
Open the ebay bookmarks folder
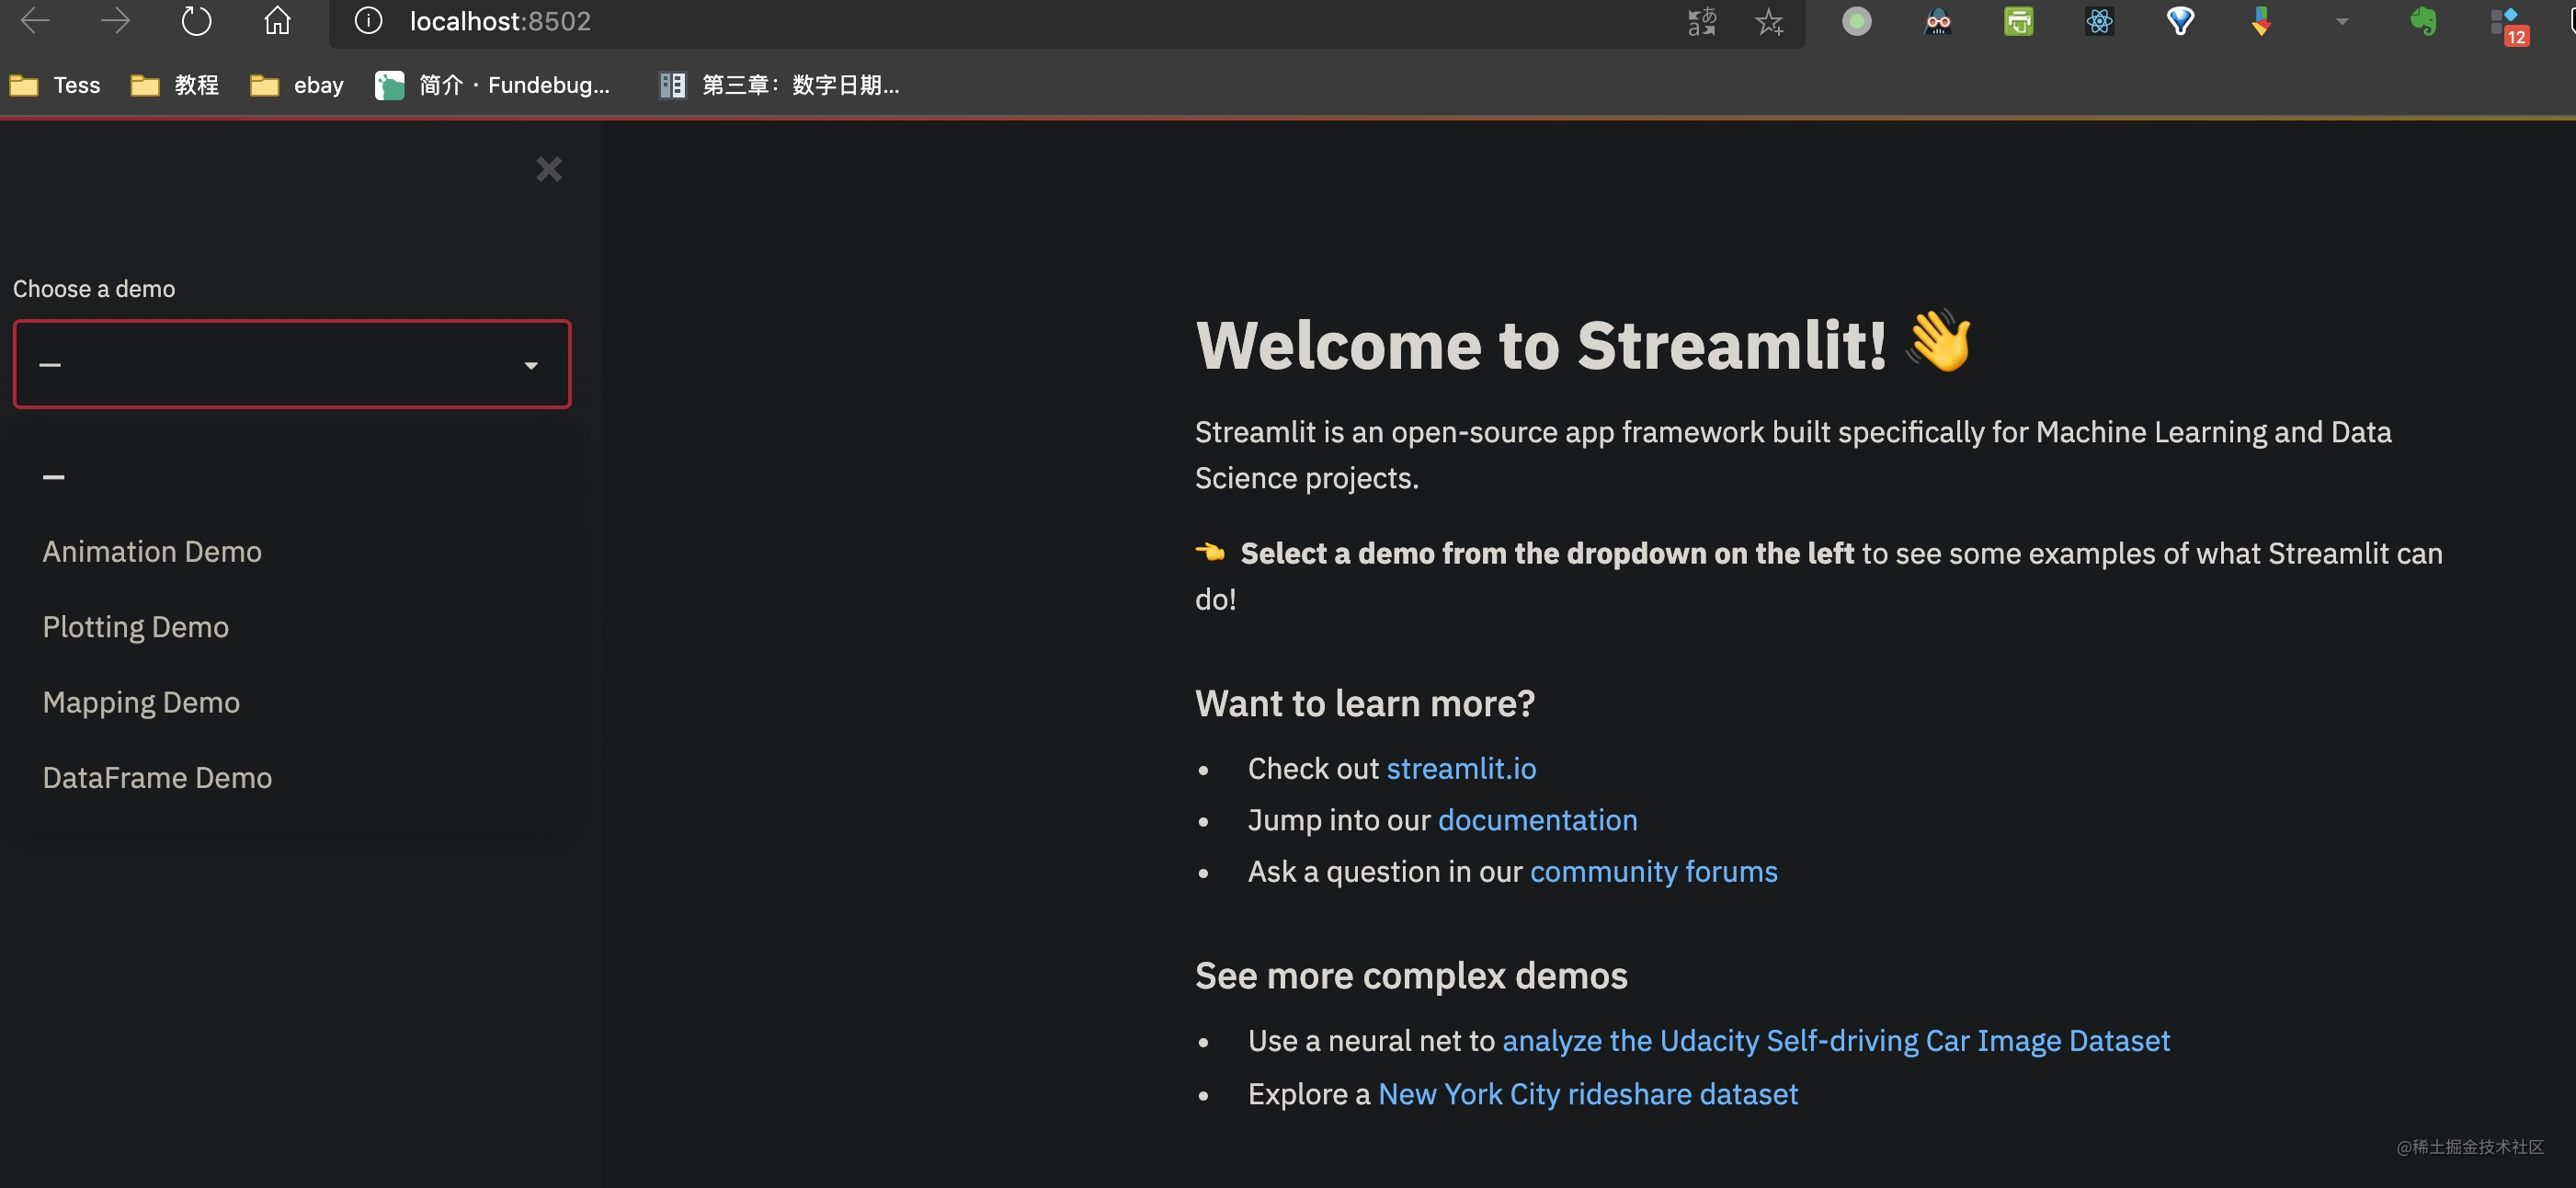click(296, 85)
